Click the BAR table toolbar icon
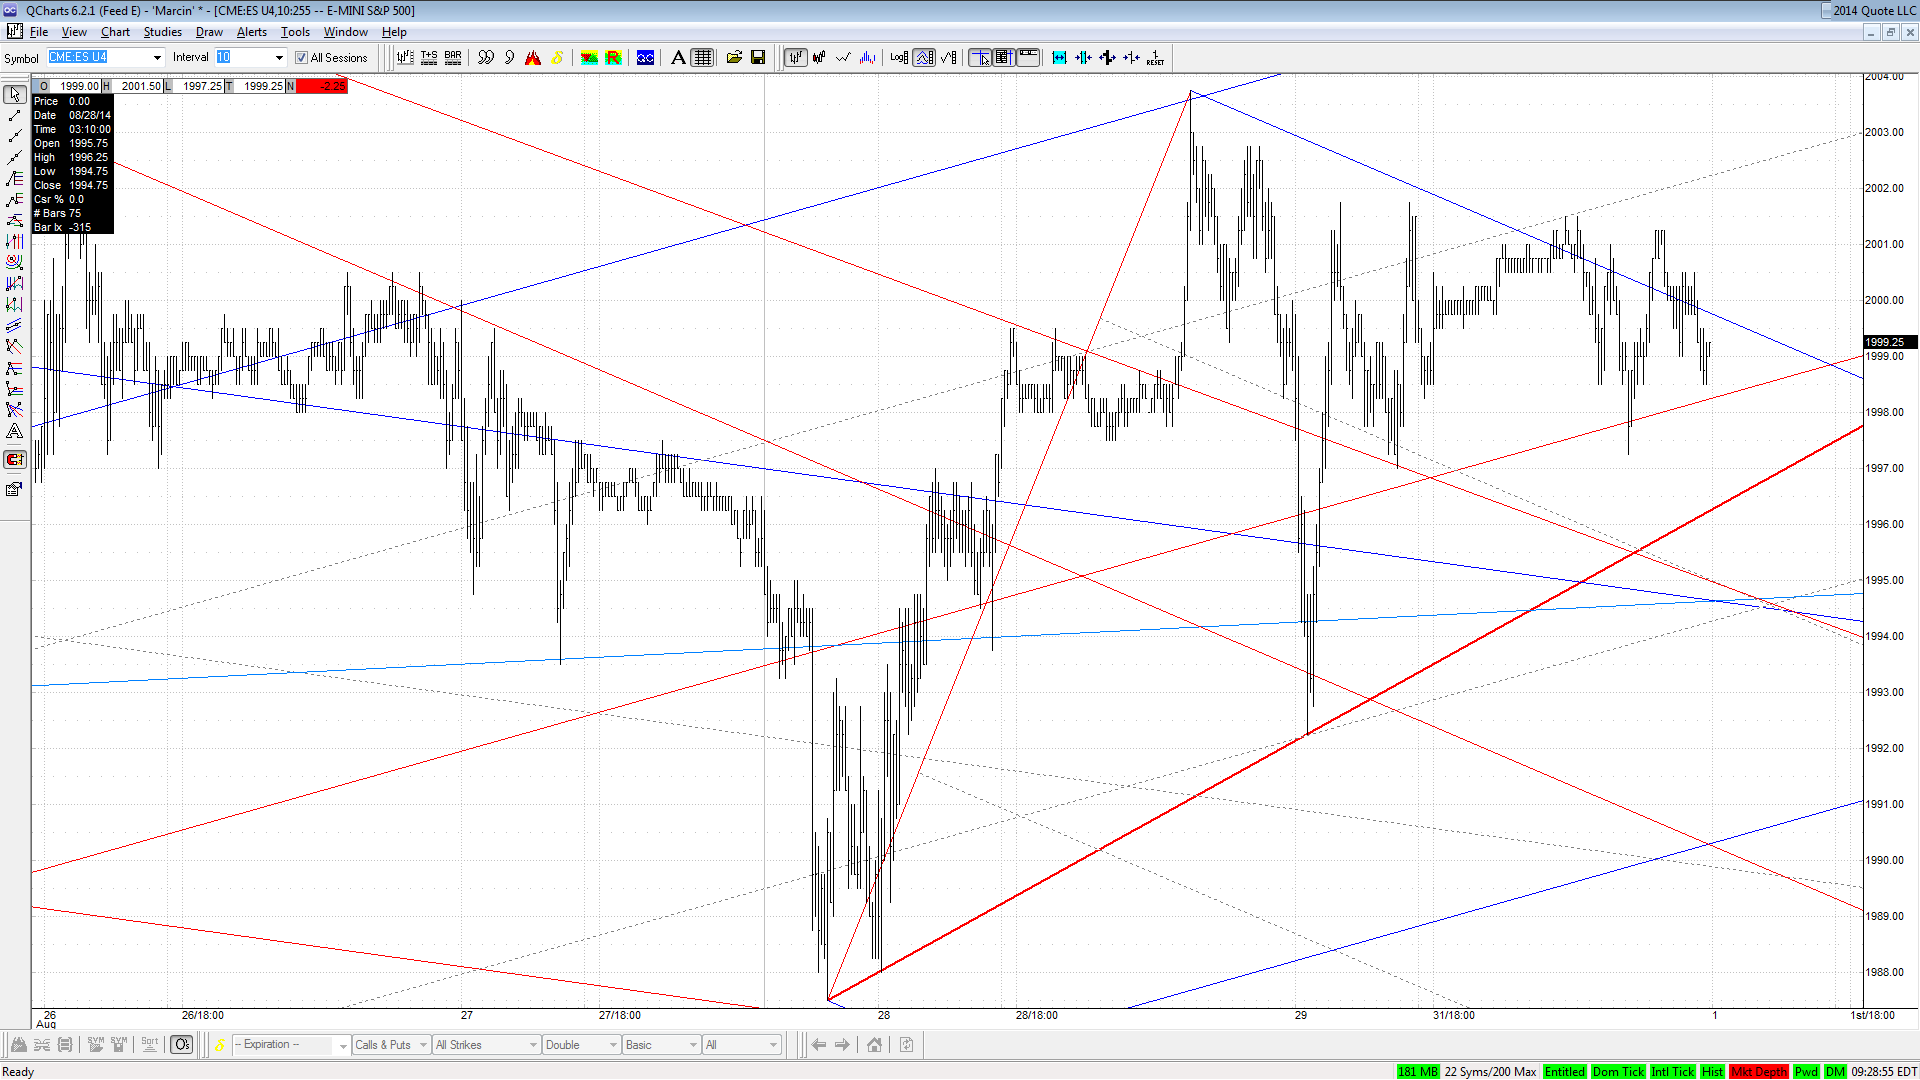Screen dimensions: 1920x1080 [453, 58]
